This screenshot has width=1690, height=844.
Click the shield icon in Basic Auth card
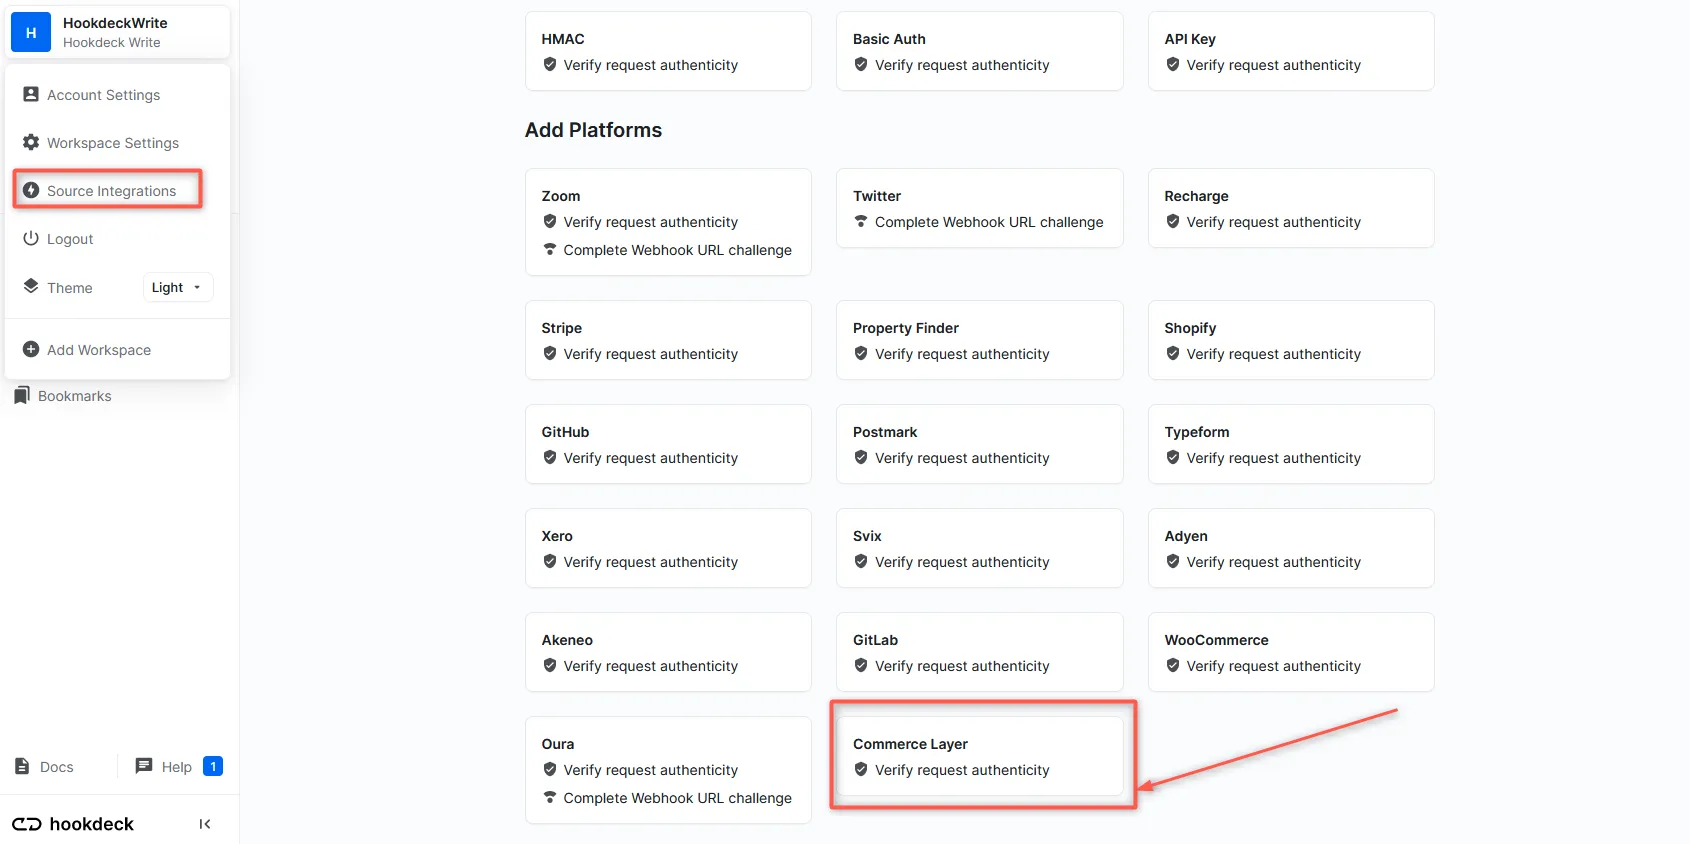click(x=861, y=64)
